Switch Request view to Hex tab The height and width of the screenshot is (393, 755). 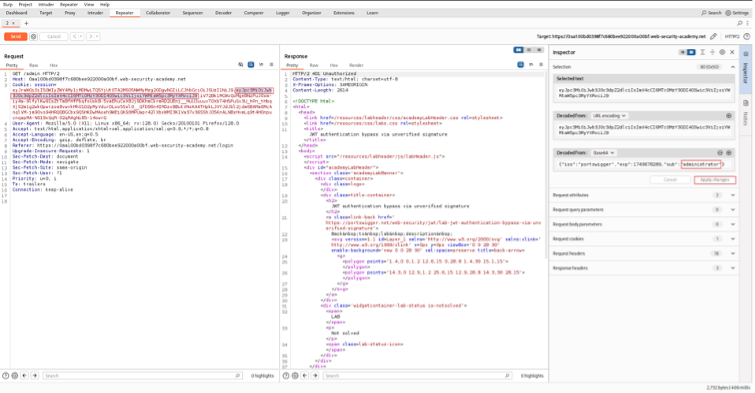click(53, 65)
